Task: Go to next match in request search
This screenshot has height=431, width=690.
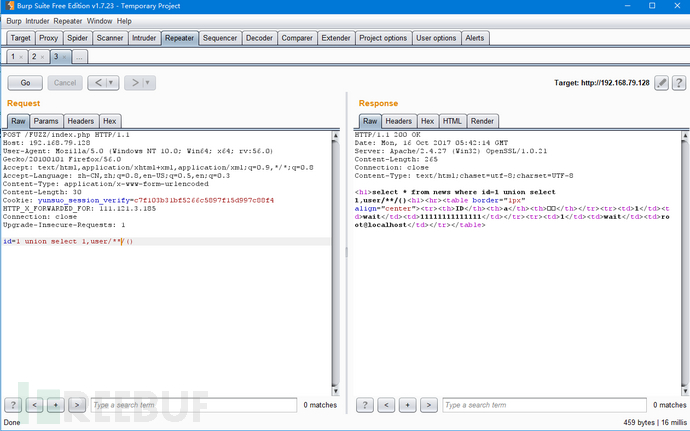Action: 77,405
